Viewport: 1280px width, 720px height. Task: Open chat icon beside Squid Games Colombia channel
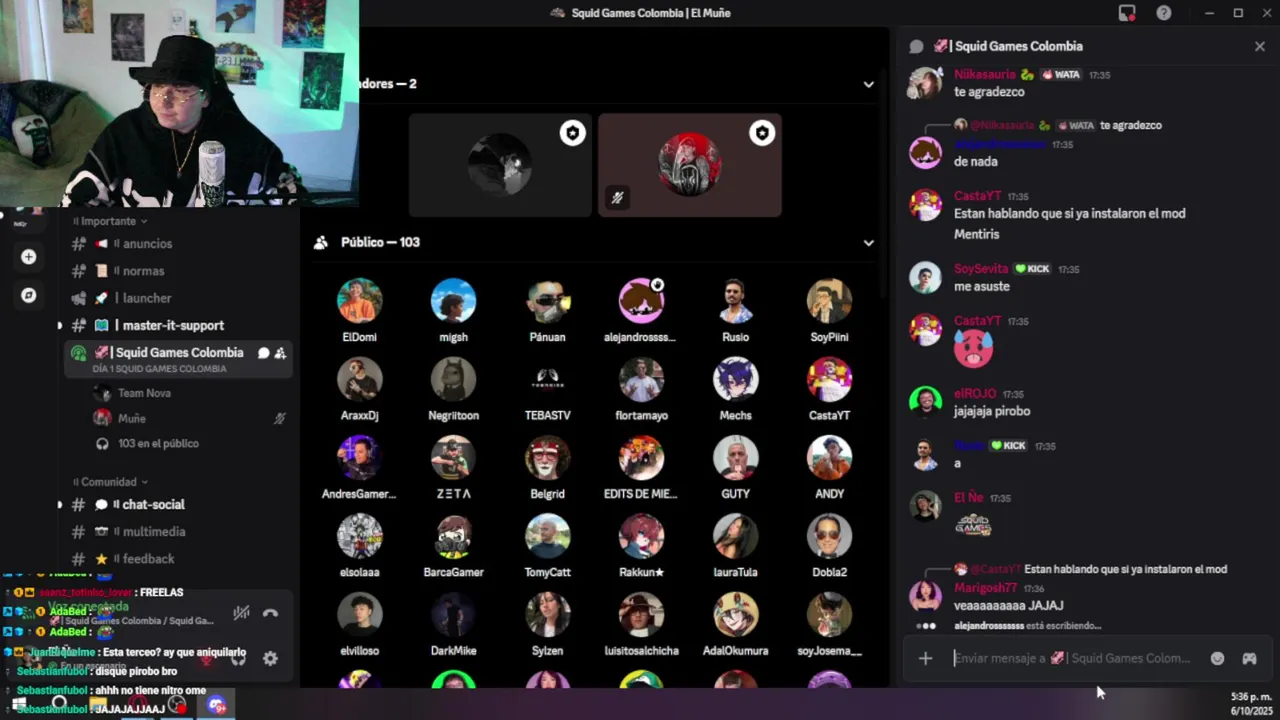pyautogui.click(x=263, y=353)
